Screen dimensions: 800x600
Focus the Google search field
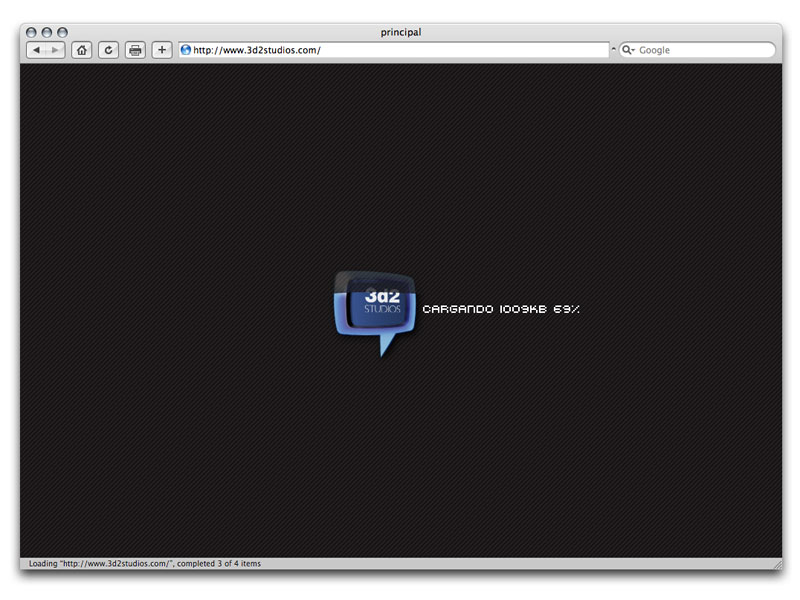[697, 50]
